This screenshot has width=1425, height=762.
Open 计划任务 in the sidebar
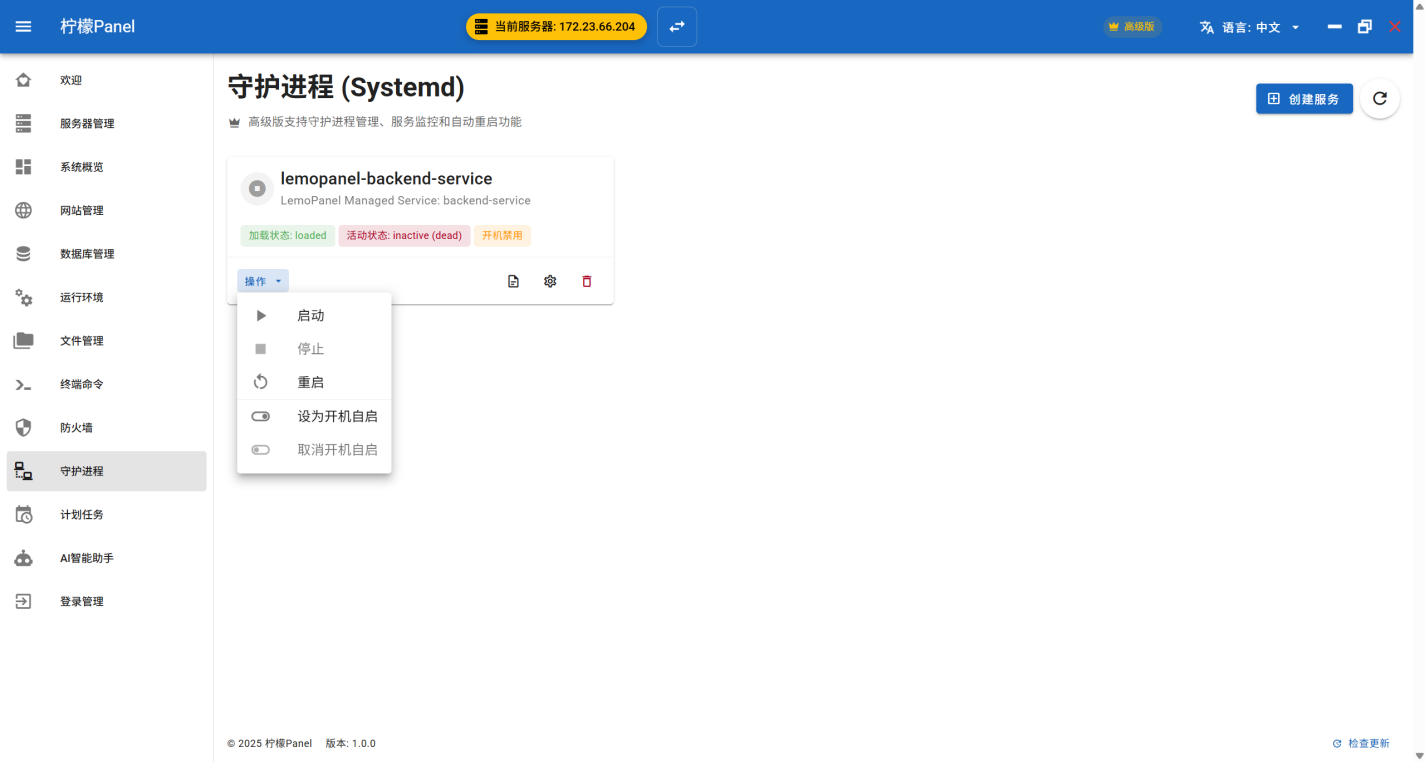pyautogui.click(x=82, y=515)
